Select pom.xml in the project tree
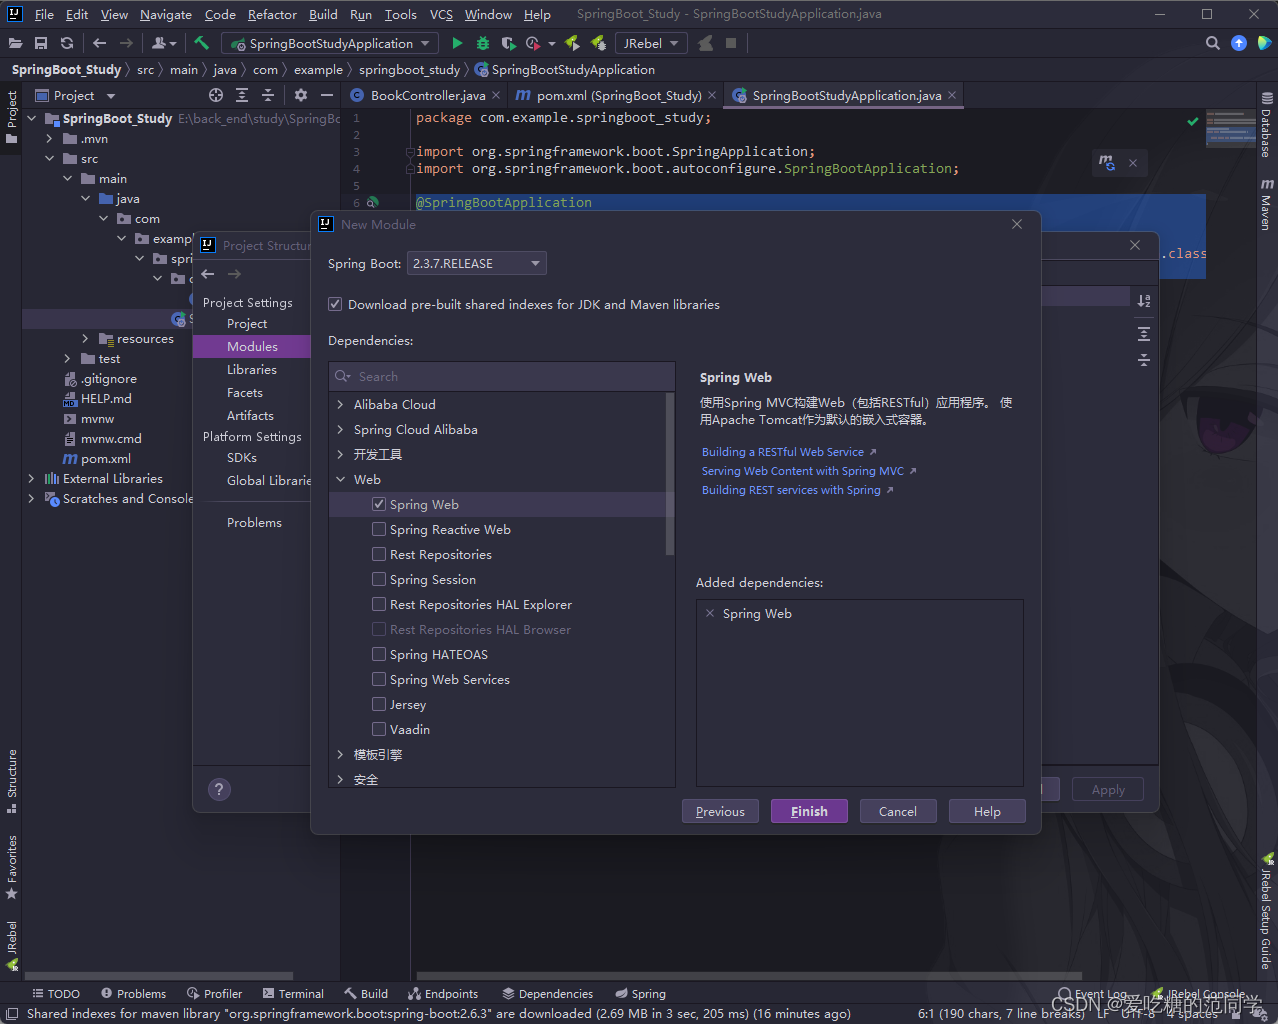Screen dimensions: 1278x1024 [x=106, y=458]
